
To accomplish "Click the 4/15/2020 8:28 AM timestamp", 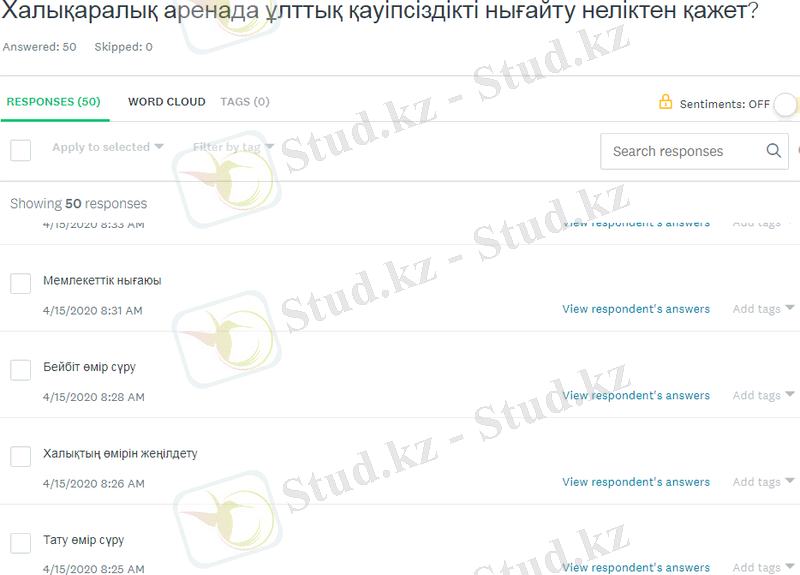I will coord(93,397).
